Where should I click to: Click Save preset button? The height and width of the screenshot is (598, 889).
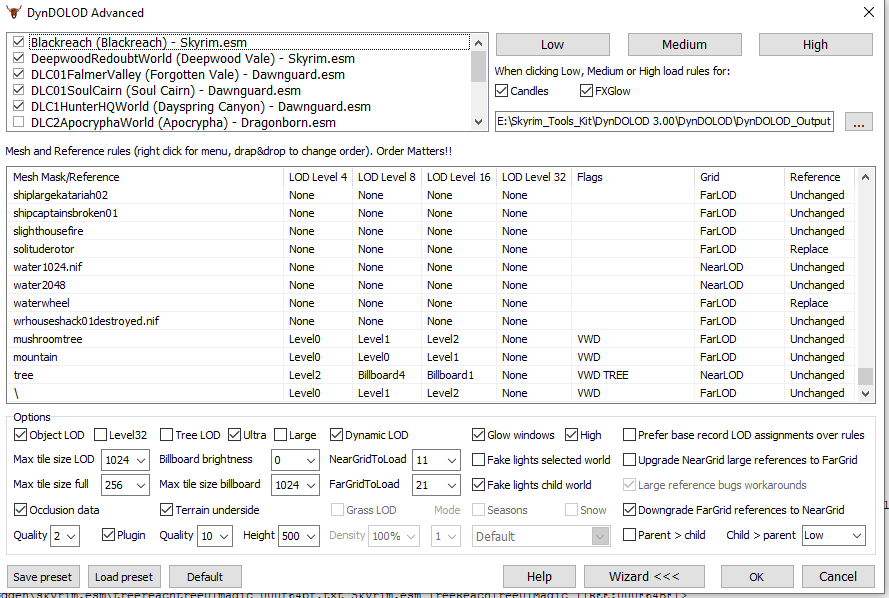point(43,576)
